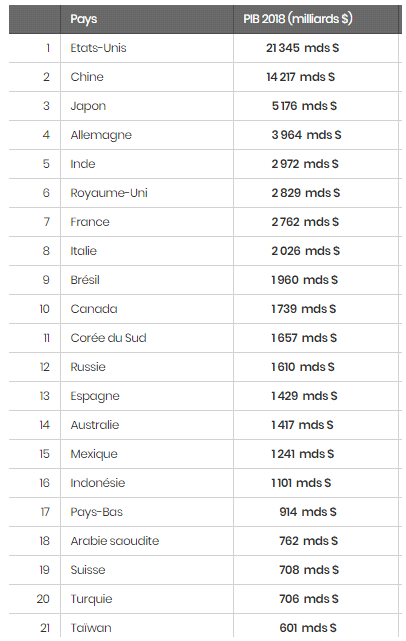Screen dimensions: 406x641
Task: Click the Turquie country name
Action: tap(91, 599)
